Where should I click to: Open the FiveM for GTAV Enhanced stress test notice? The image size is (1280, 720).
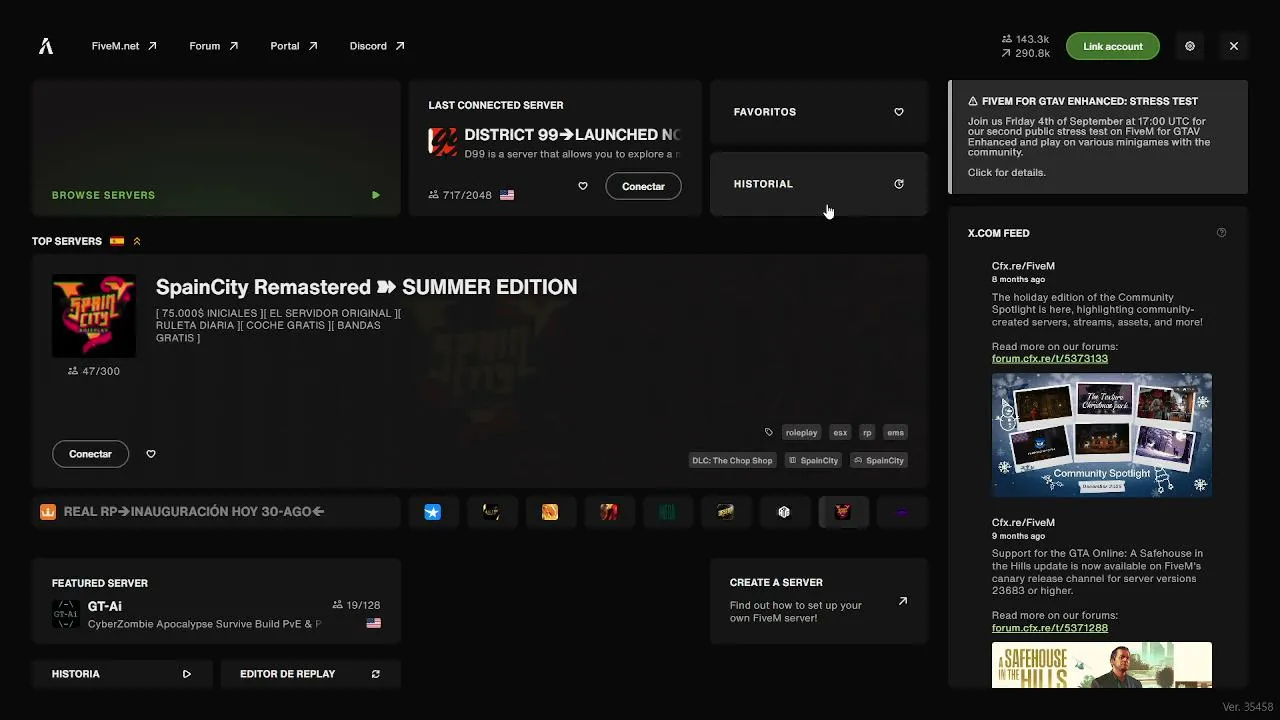(1098, 137)
